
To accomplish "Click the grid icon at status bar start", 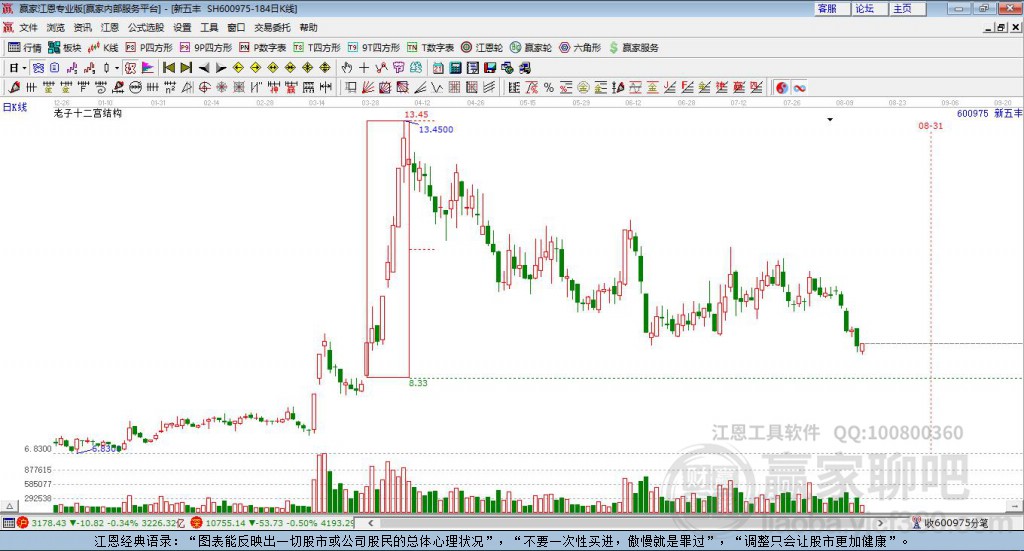I will coord(8,523).
